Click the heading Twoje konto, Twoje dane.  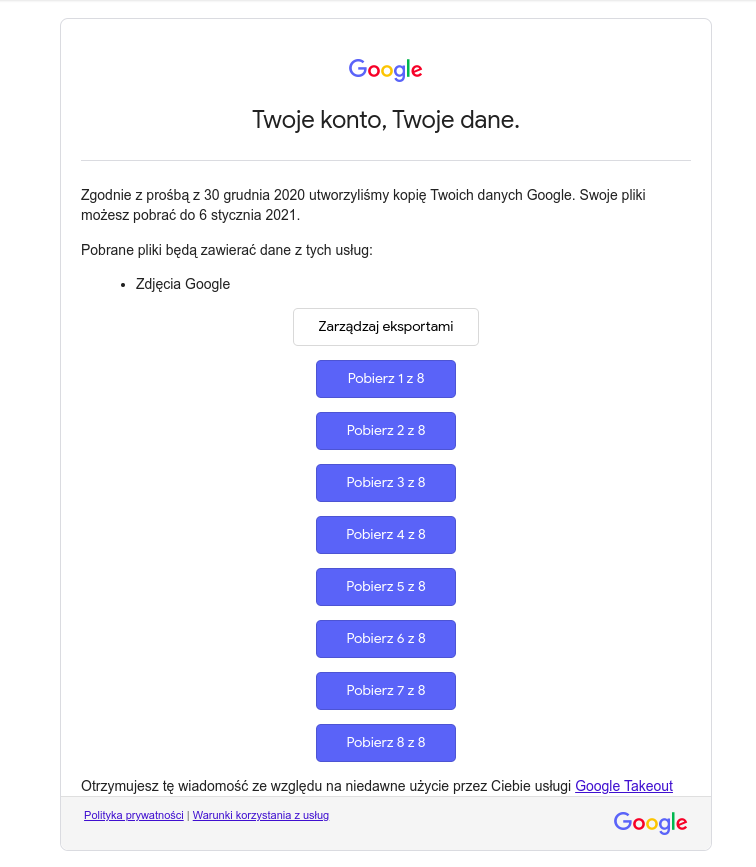[386, 121]
